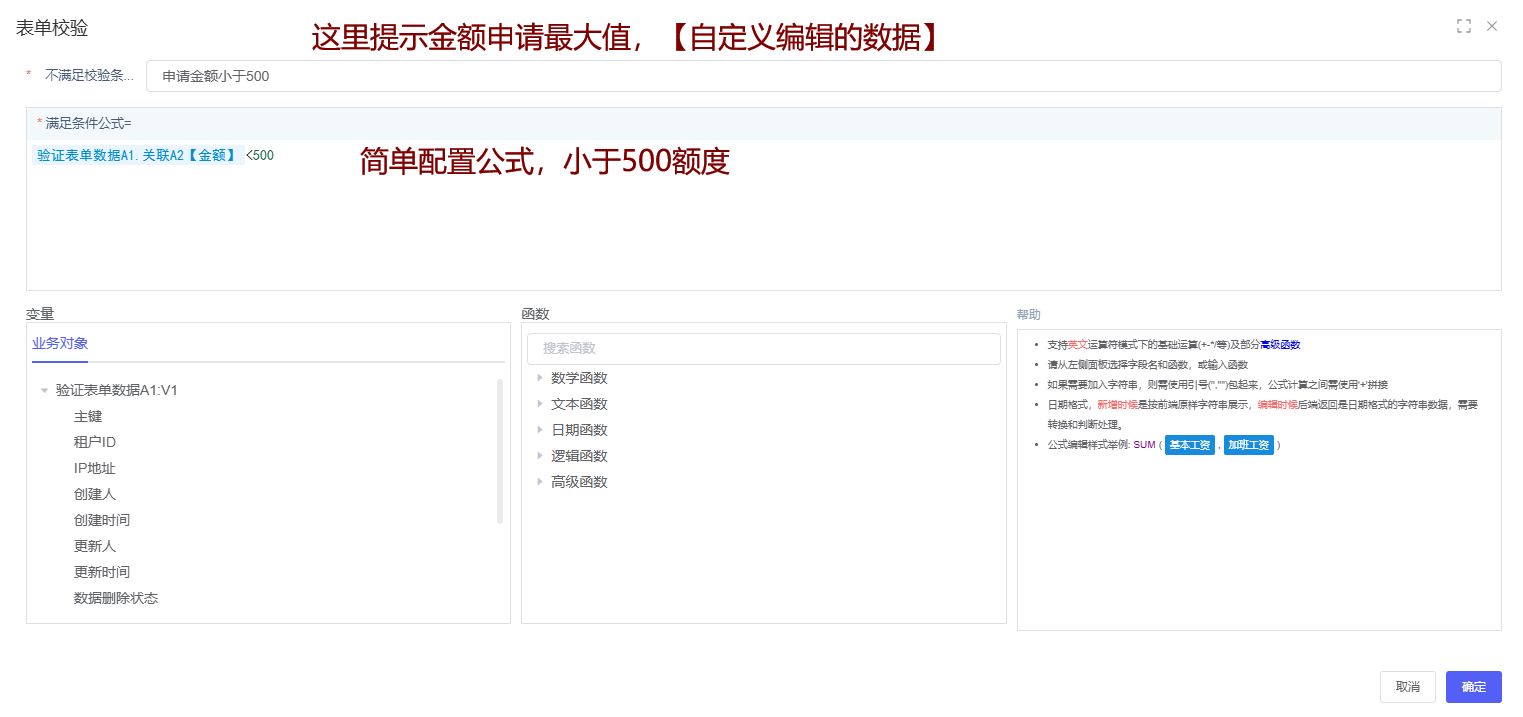This screenshot has height=717, width=1523.
Task: Click the 取消 button
Action: (1407, 687)
